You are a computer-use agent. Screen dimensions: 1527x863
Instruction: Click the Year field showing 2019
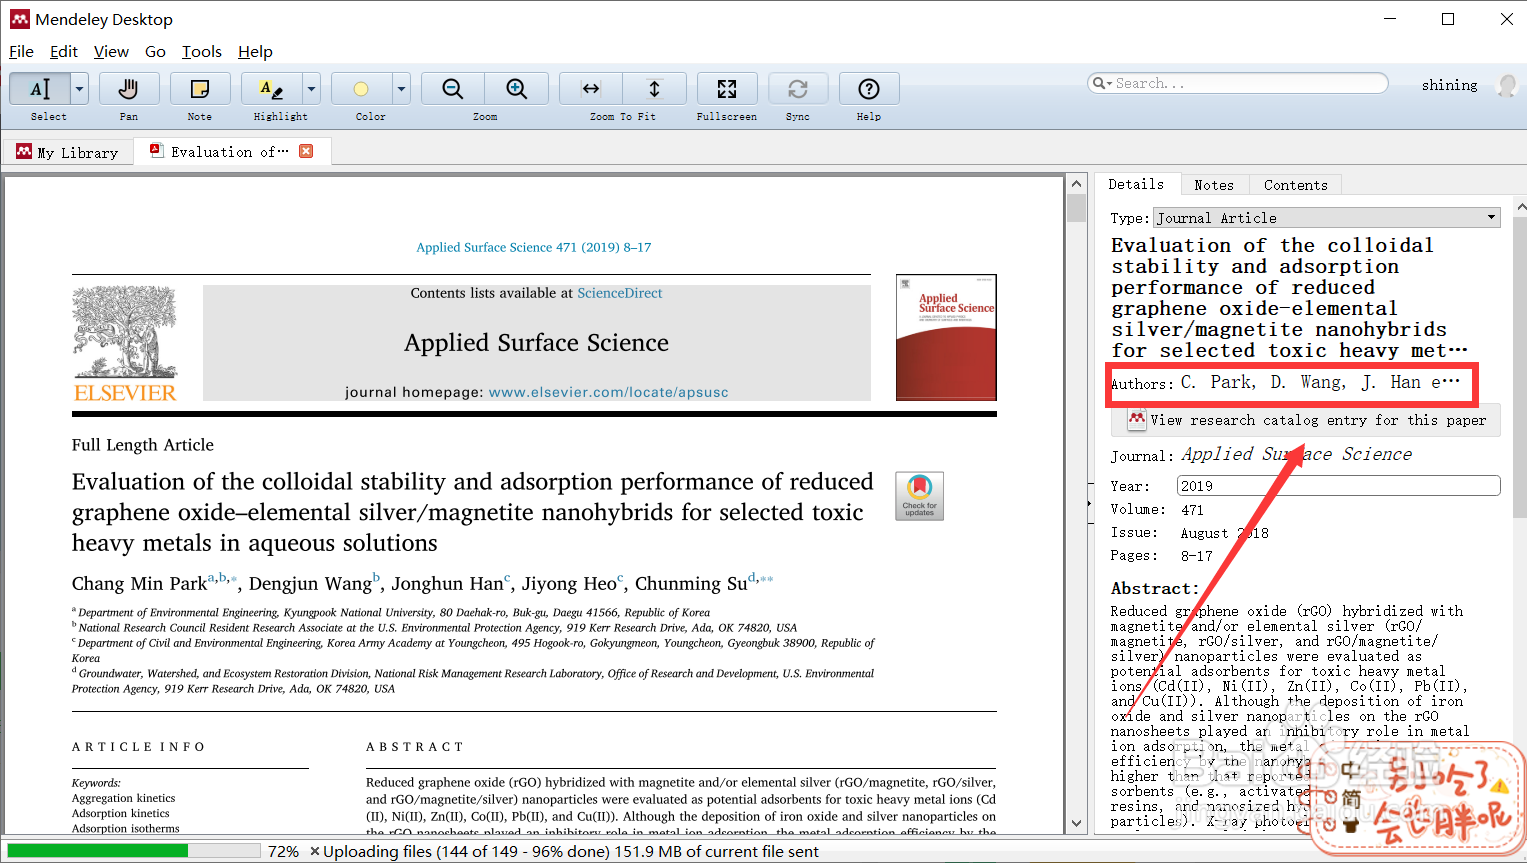[1338, 486]
